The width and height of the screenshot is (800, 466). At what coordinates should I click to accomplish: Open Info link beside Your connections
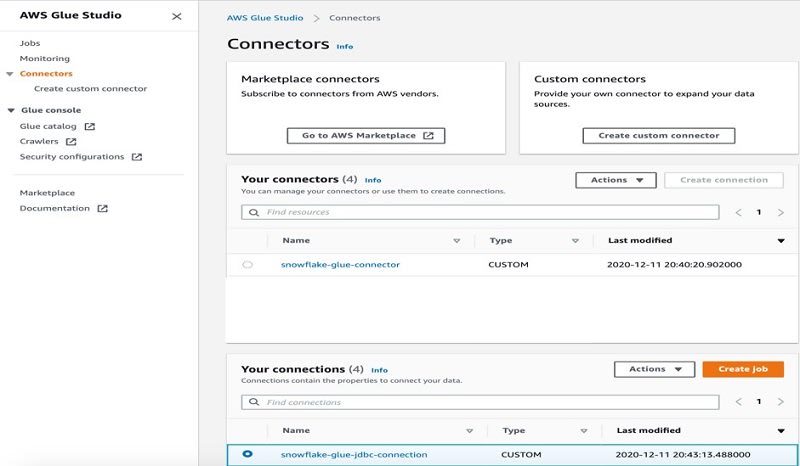coord(379,371)
